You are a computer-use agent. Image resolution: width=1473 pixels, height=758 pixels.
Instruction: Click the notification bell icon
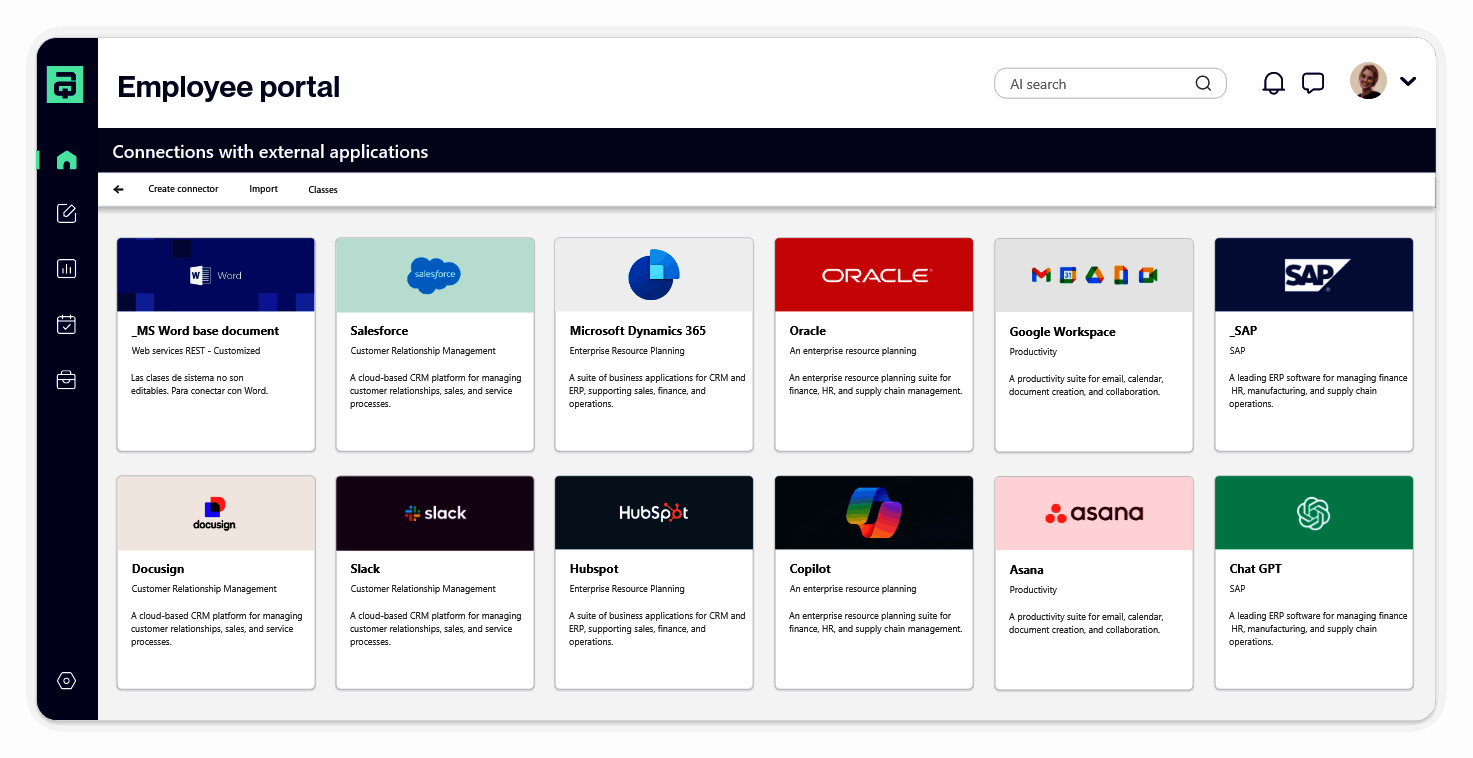1273,83
